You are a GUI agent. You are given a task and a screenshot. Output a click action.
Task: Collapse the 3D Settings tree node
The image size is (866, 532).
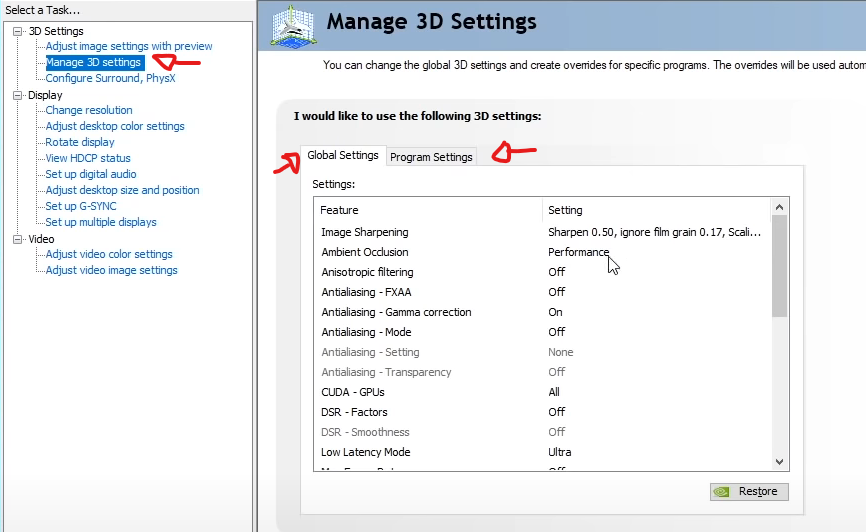point(18,31)
